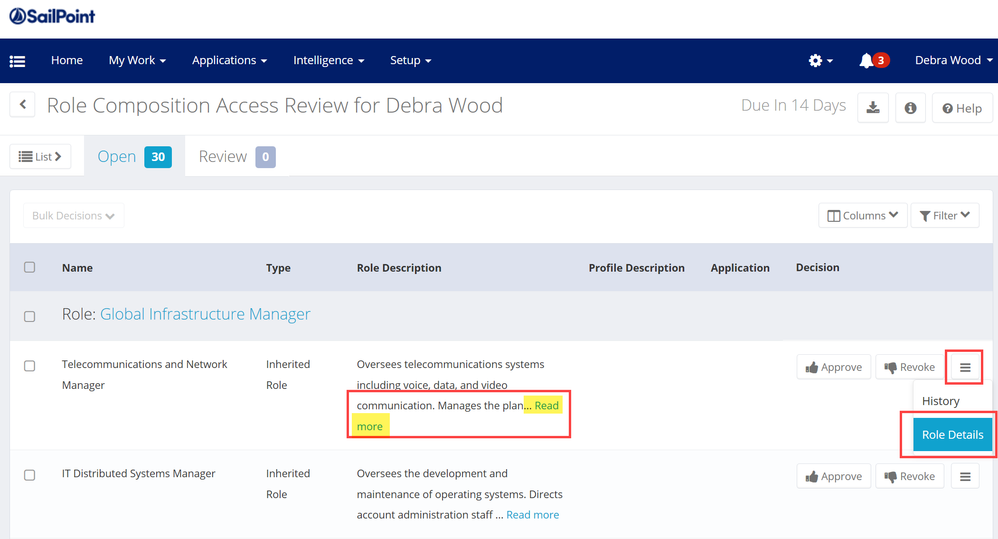Open row menu for Telecommunications and Network Manager
The width and height of the screenshot is (998, 539).
pyautogui.click(x=965, y=368)
